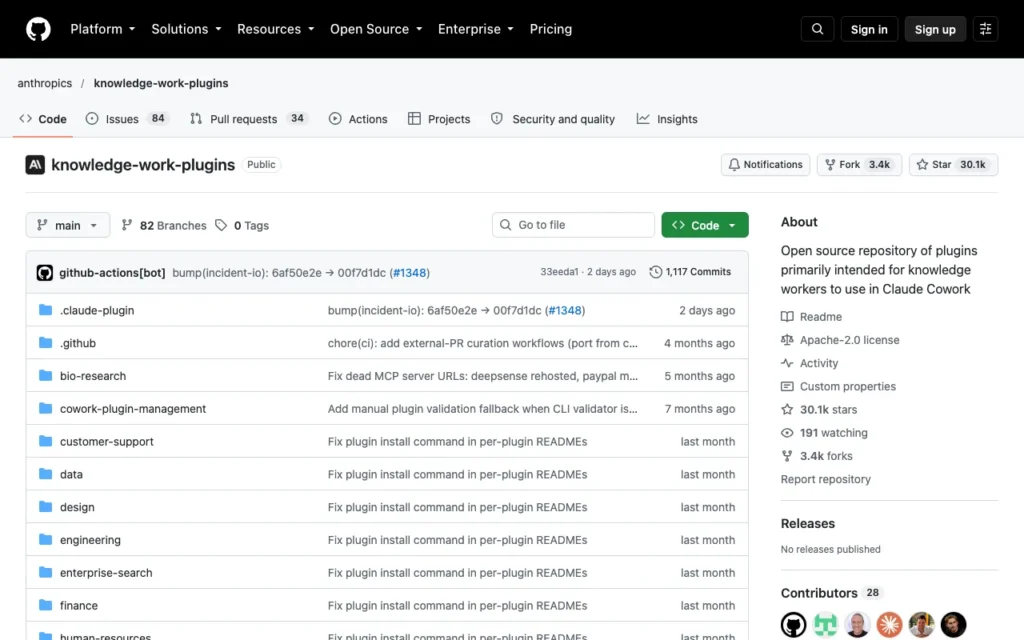This screenshot has height=640, width=1024.
Task: Click the pulse icon beside Activity
Action: pos(787,363)
